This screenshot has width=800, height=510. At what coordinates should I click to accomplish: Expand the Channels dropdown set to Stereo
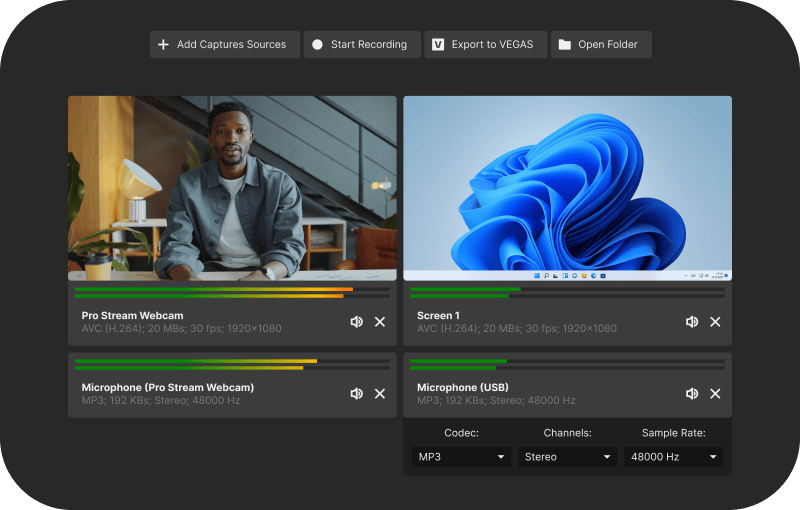click(566, 457)
